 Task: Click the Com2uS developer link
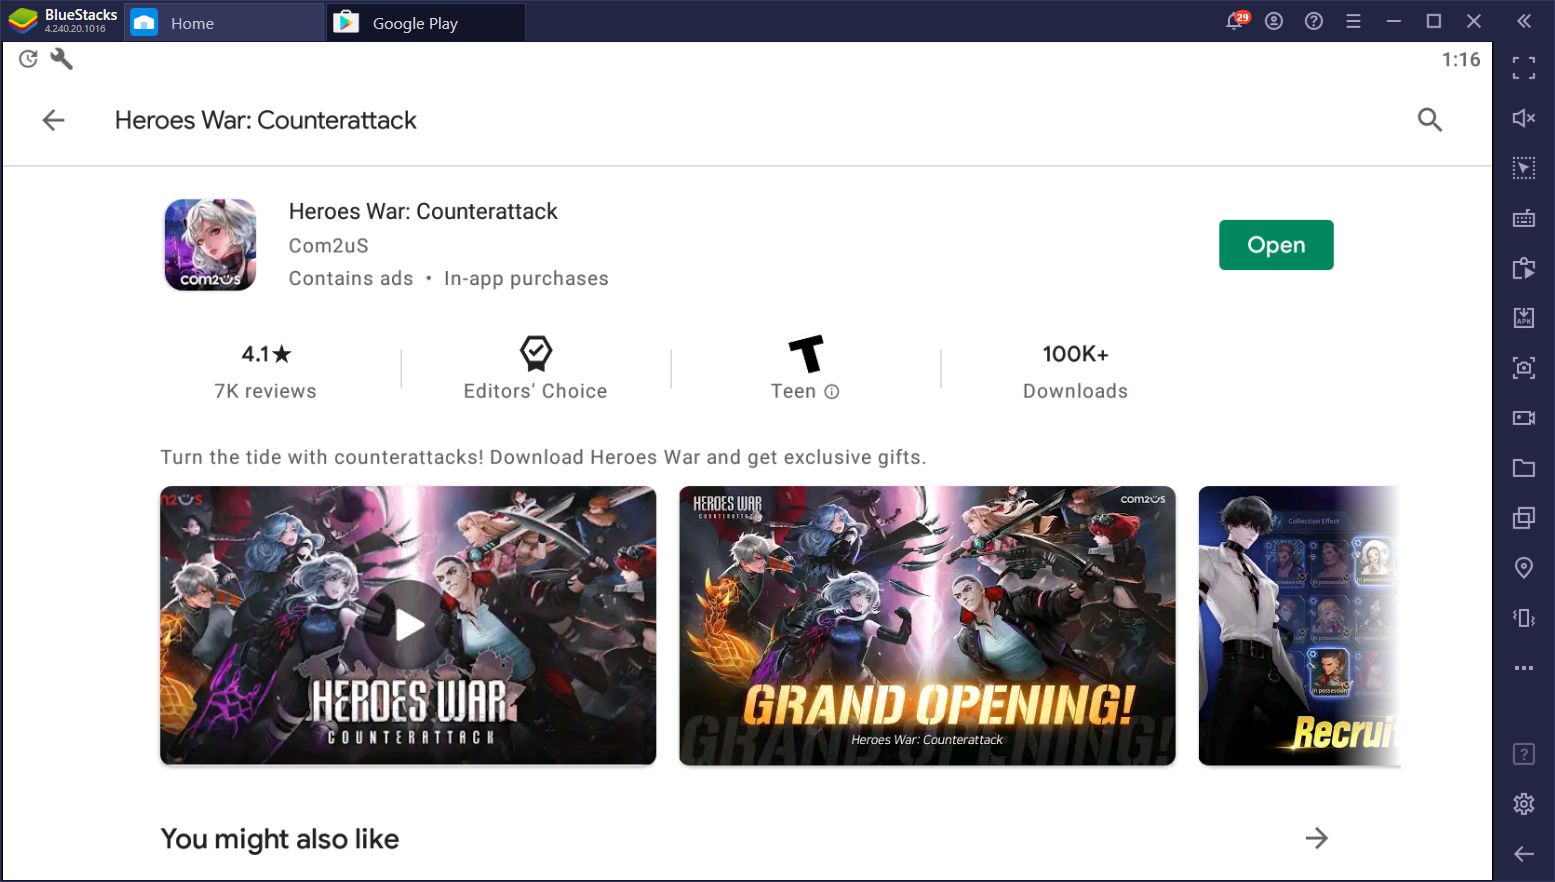328,245
